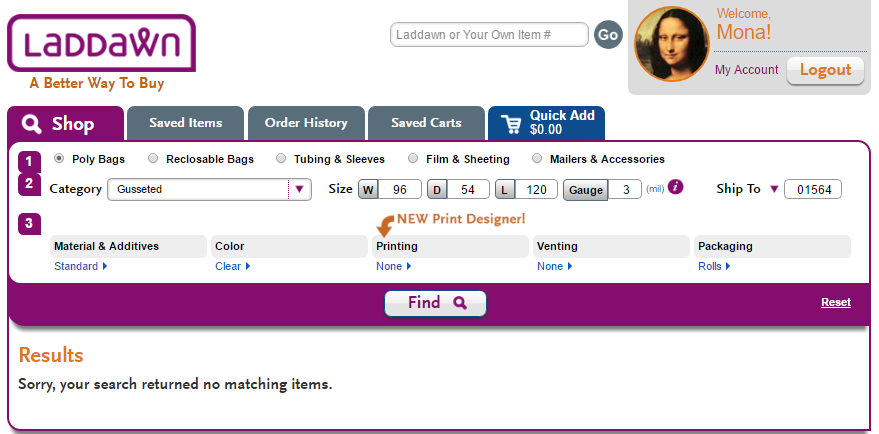Expand the Venting None option
879x434 pixels.
[x=554, y=266]
